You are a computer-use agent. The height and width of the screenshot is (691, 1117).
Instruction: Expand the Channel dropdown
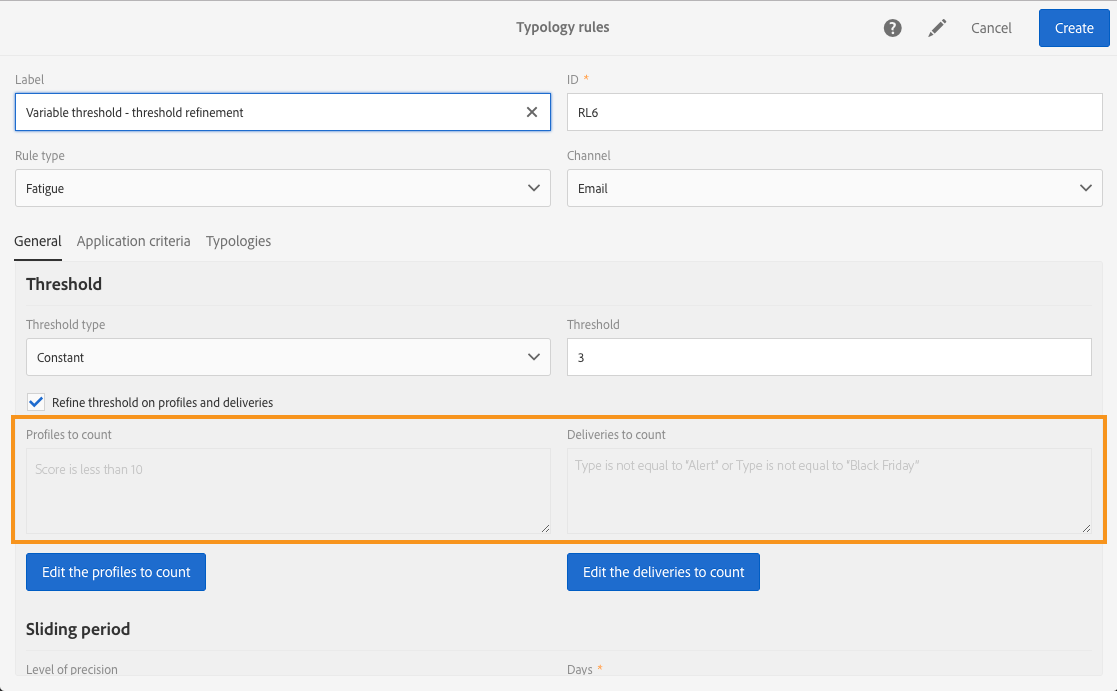click(835, 188)
